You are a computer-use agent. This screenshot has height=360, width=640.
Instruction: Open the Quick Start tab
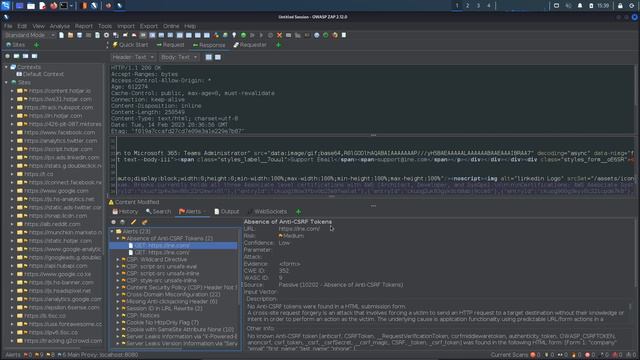pyautogui.click(x=130, y=45)
